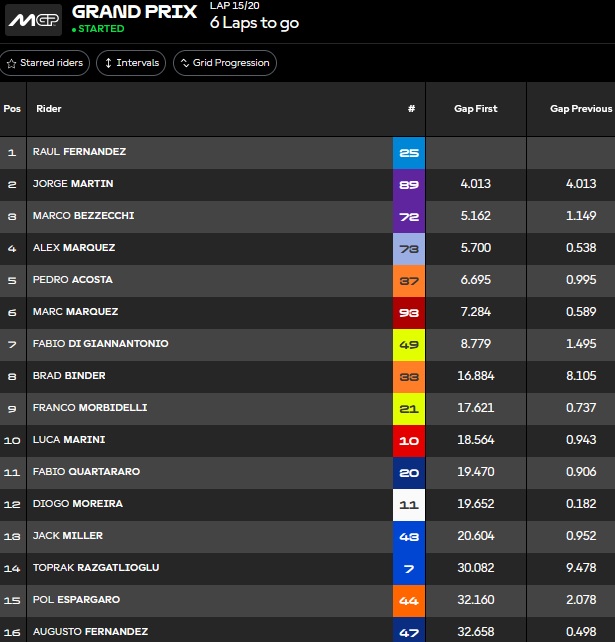
Task: Click the yellow number 49 badge
Action: (409, 345)
